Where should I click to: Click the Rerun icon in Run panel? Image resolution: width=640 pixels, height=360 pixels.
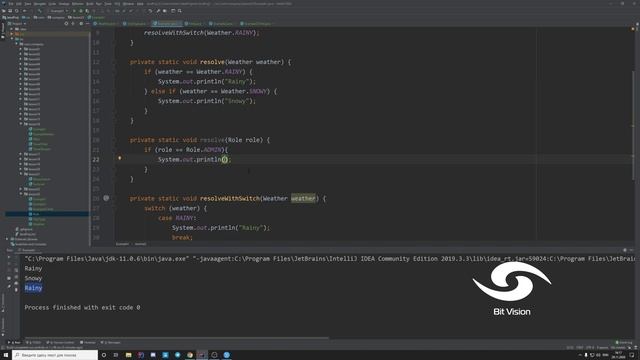pos(9,257)
